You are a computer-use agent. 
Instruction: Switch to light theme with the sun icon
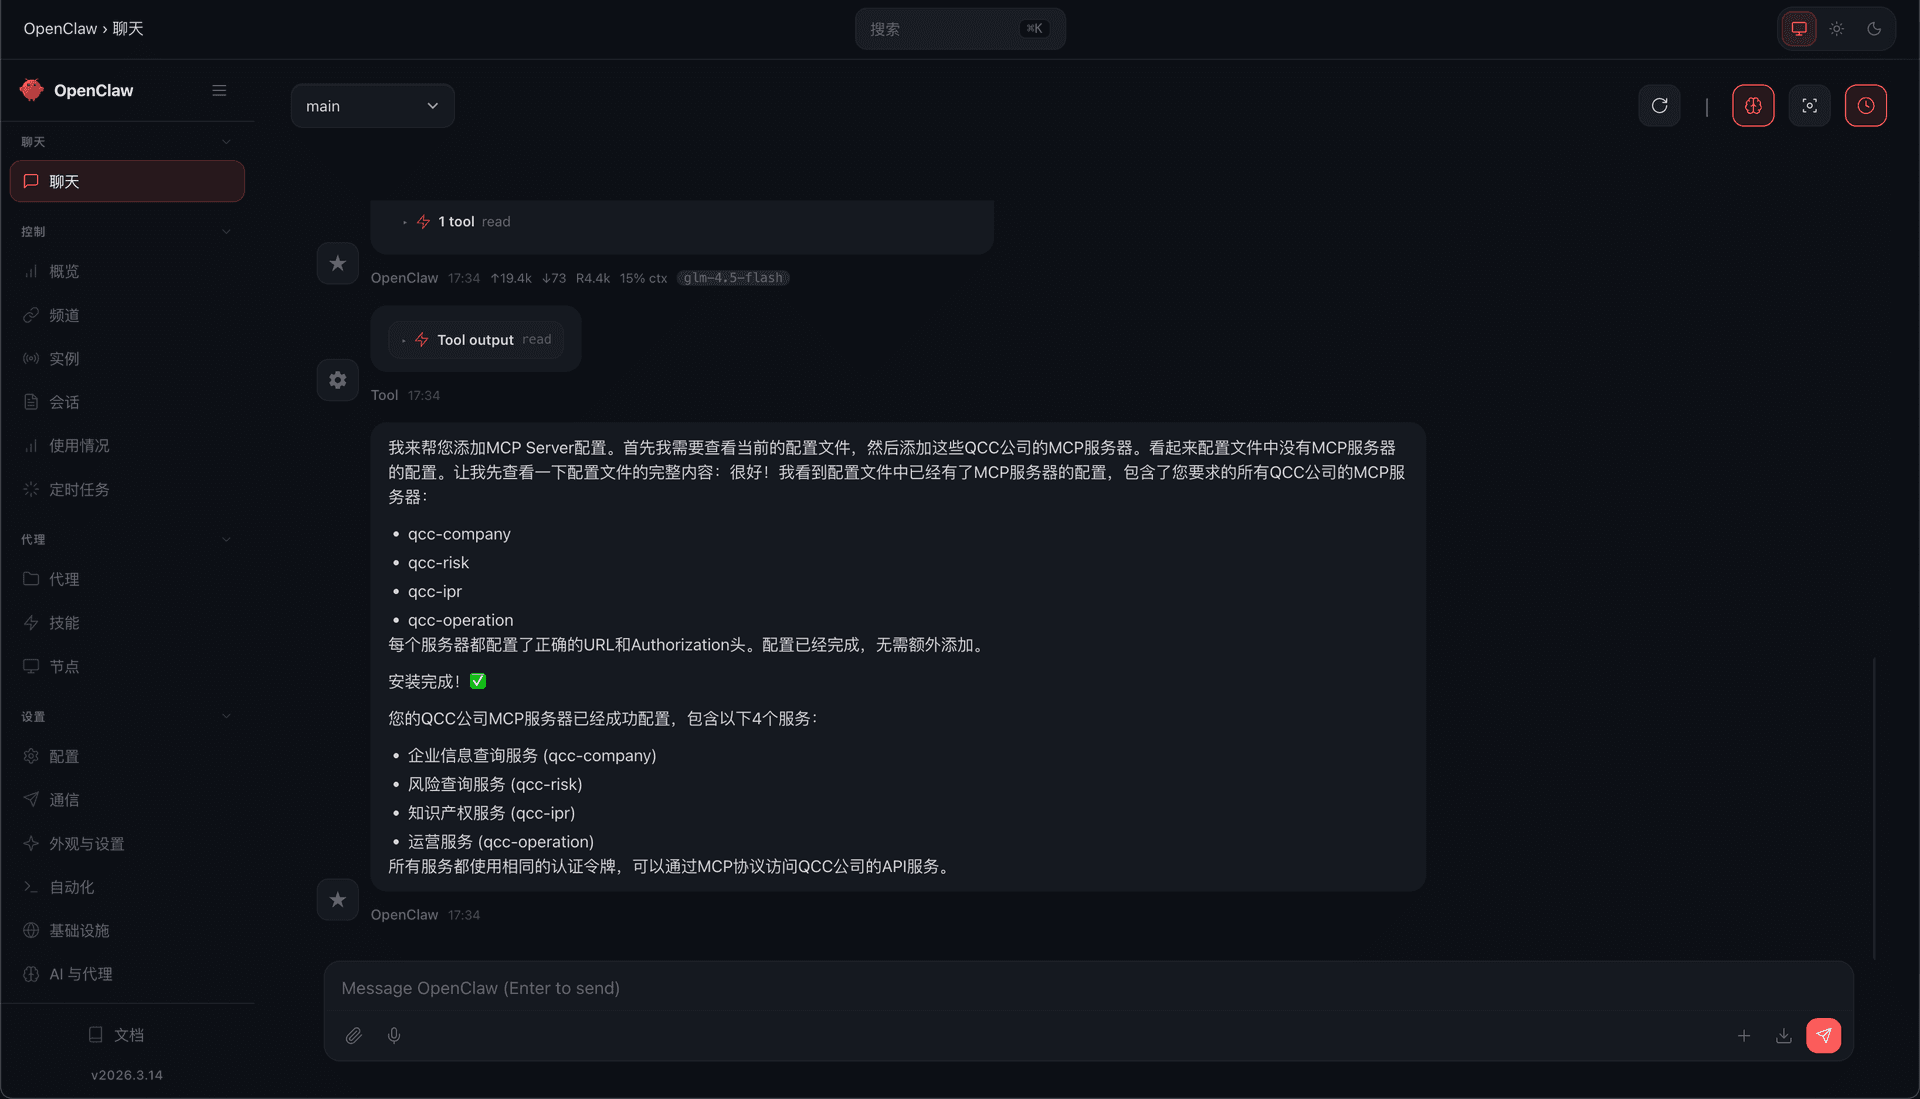click(x=1836, y=28)
